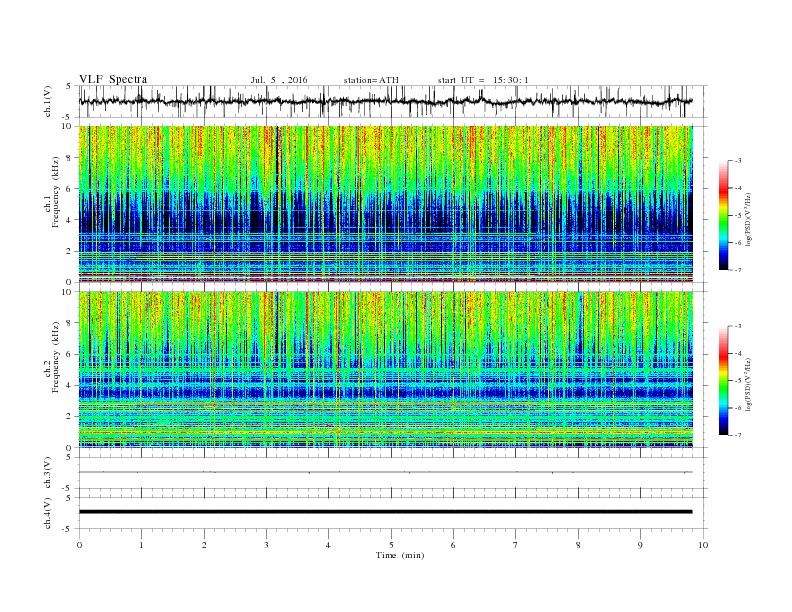Click the ch.1 spectrogram '4' kHz tick label
The height and width of the screenshot is (612, 792).
click(70, 220)
